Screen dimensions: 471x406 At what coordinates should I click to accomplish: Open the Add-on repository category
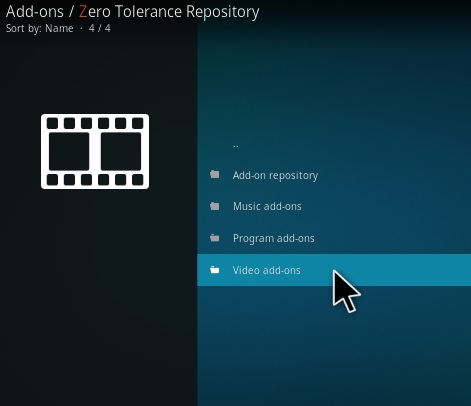(x=334, y=175)
